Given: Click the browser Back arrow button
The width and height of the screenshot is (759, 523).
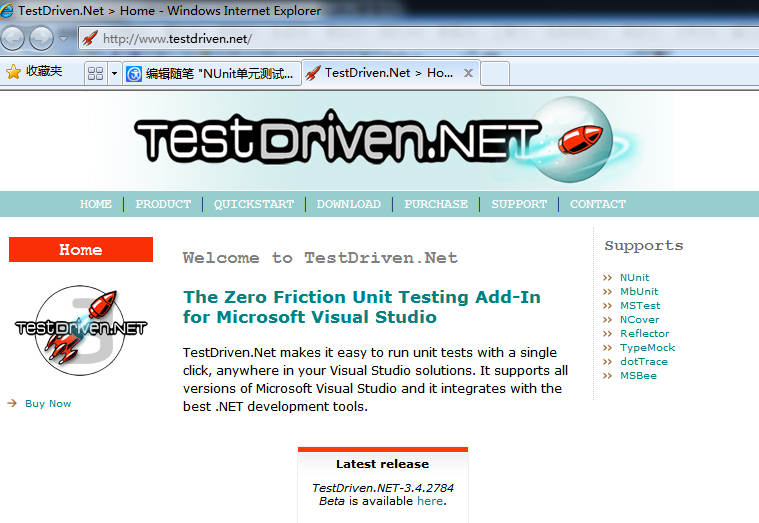Looking at the screenshot, I should click(11, 38).
